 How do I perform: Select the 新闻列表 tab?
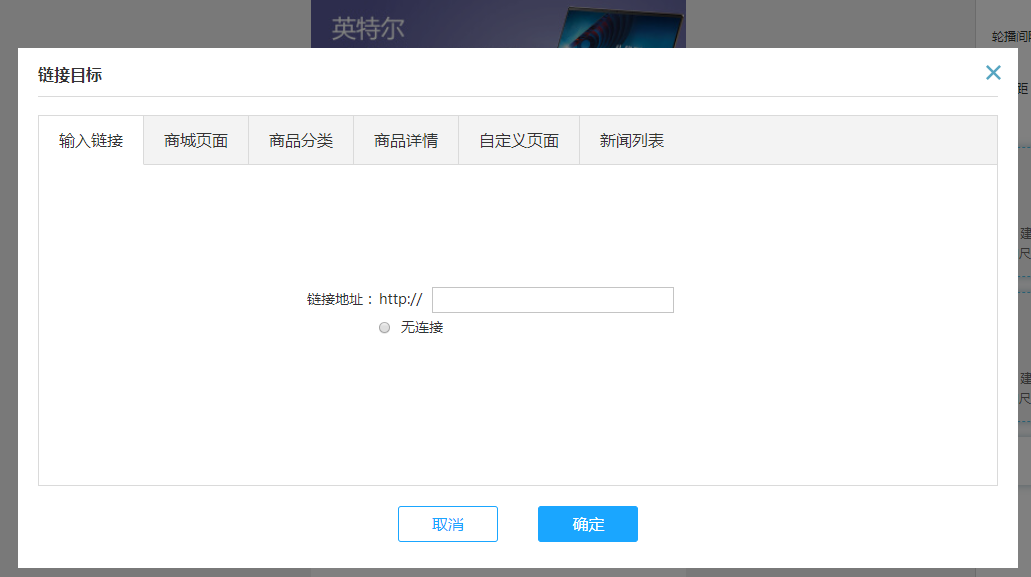click(x=632, y=141)
